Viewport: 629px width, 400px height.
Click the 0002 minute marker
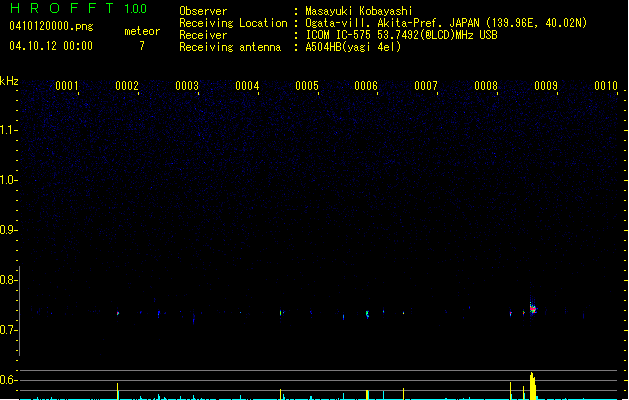127,86
